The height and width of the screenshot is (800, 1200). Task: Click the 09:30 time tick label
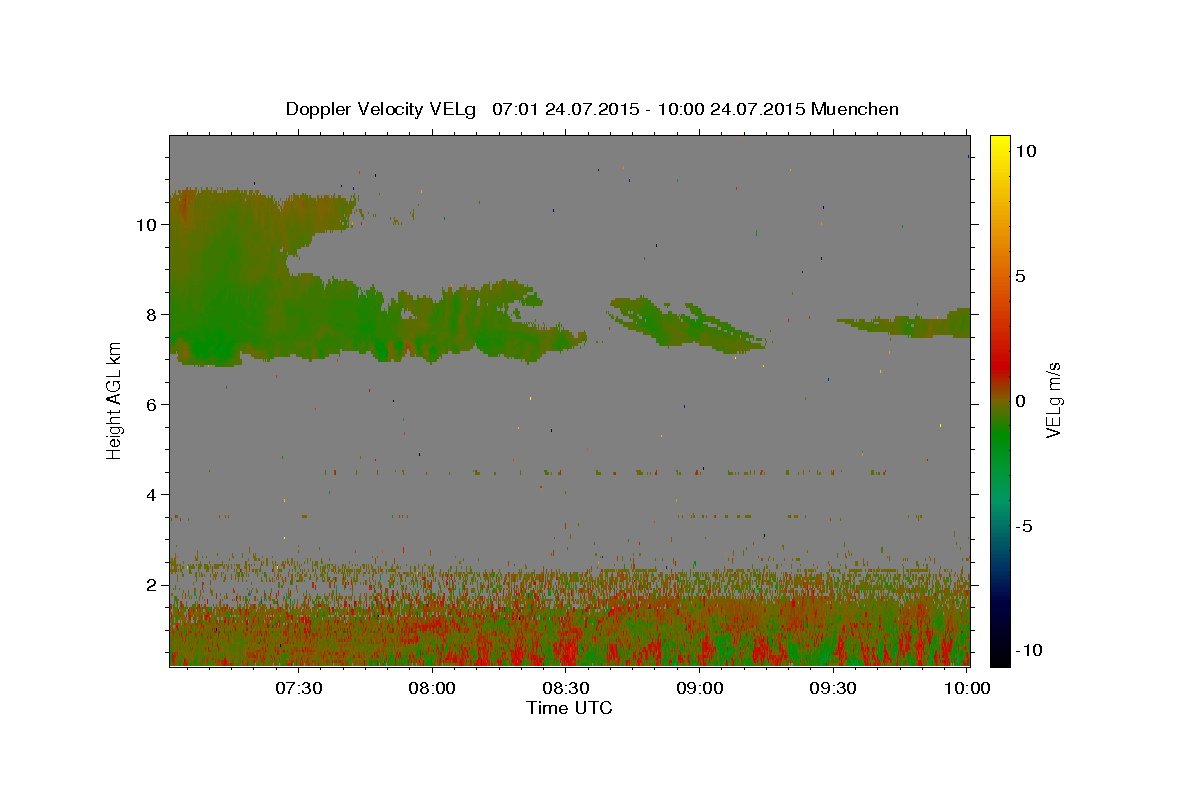[834, 688]
